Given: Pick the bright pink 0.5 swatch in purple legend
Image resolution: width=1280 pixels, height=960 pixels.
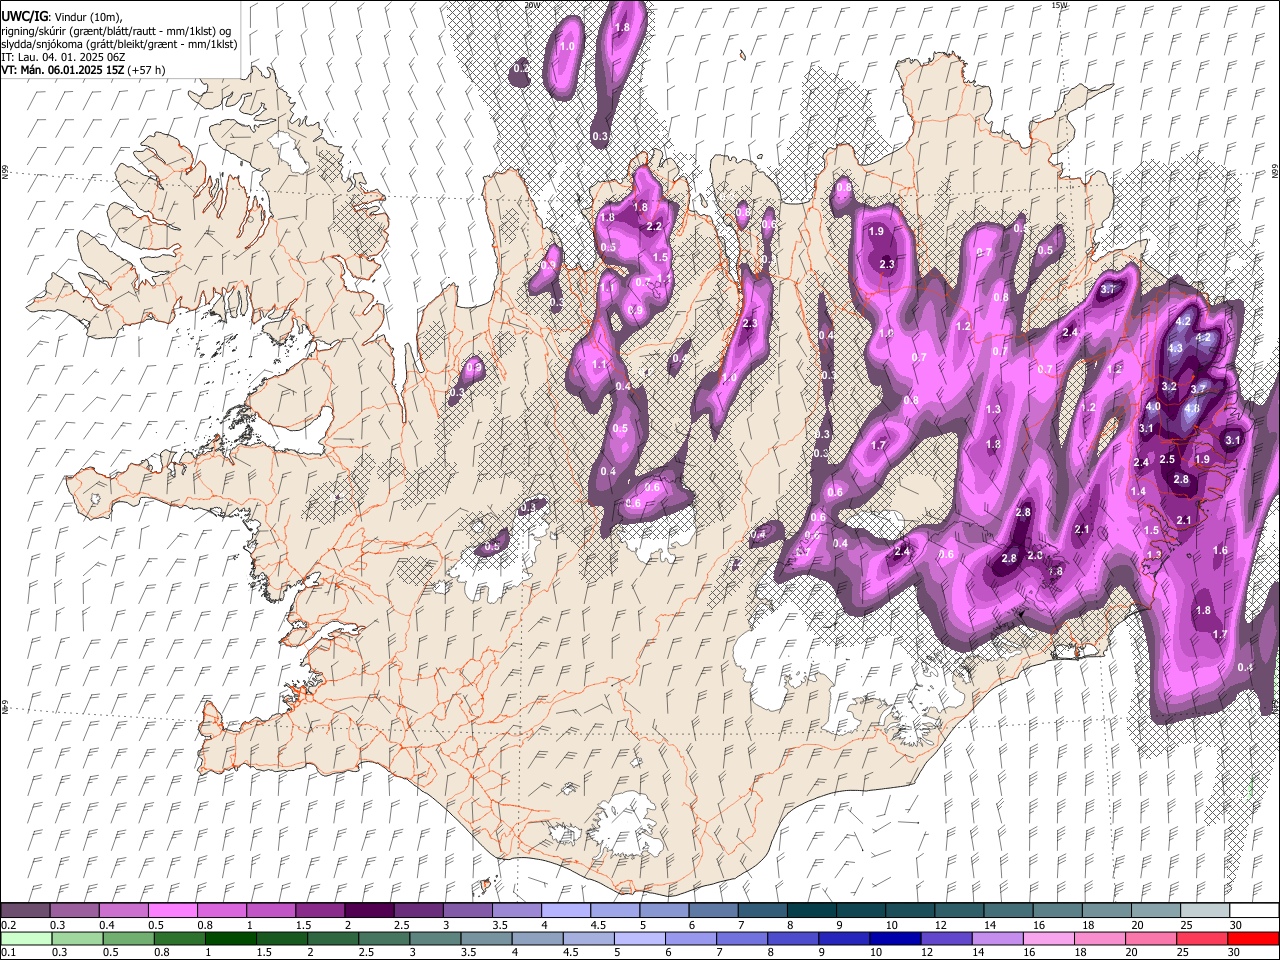Looking at the screenshot, I should coord(172,911).
